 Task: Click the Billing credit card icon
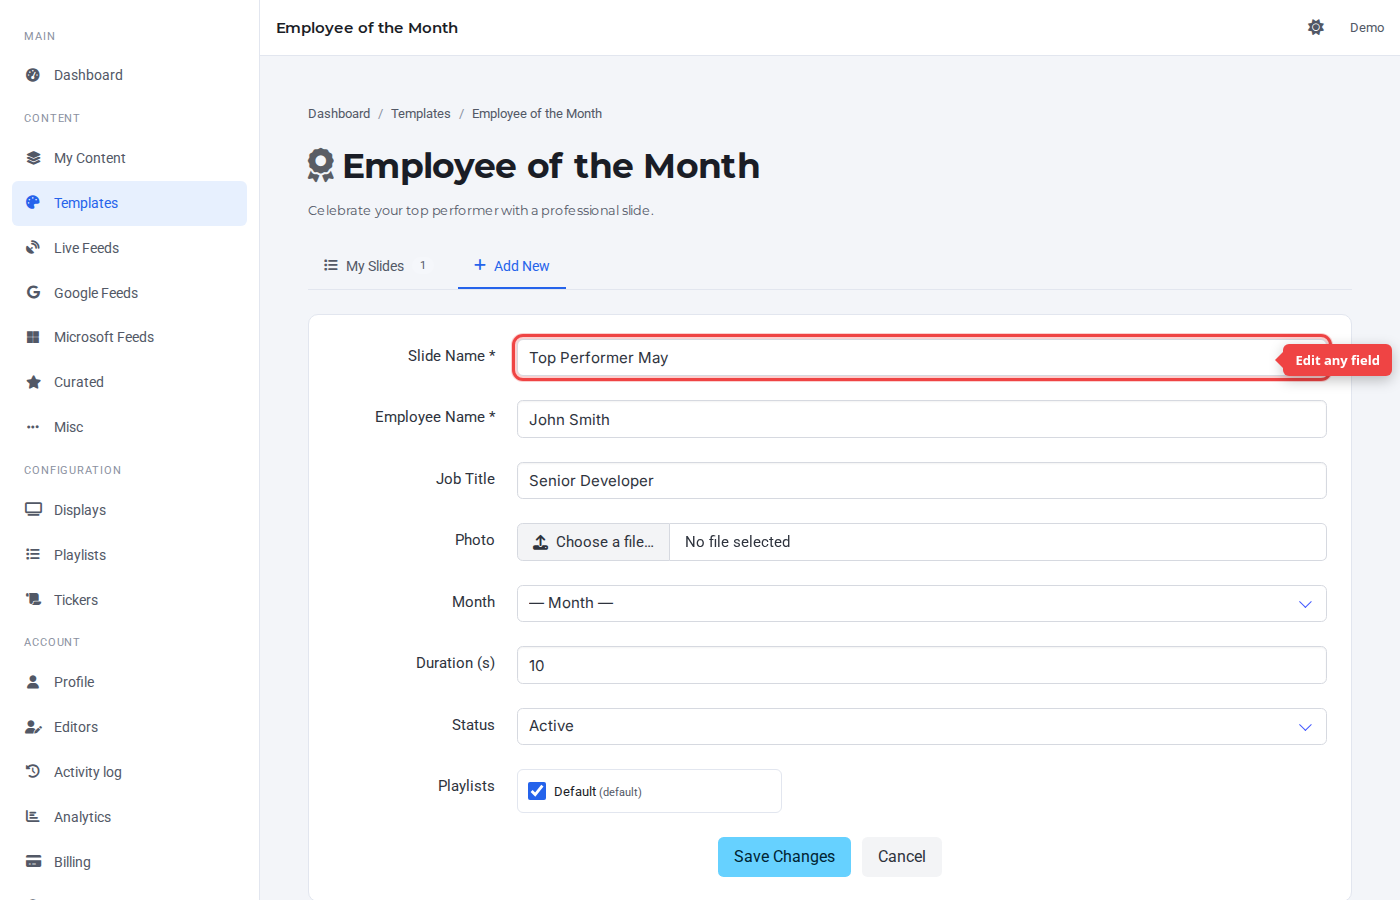(33, 862)
